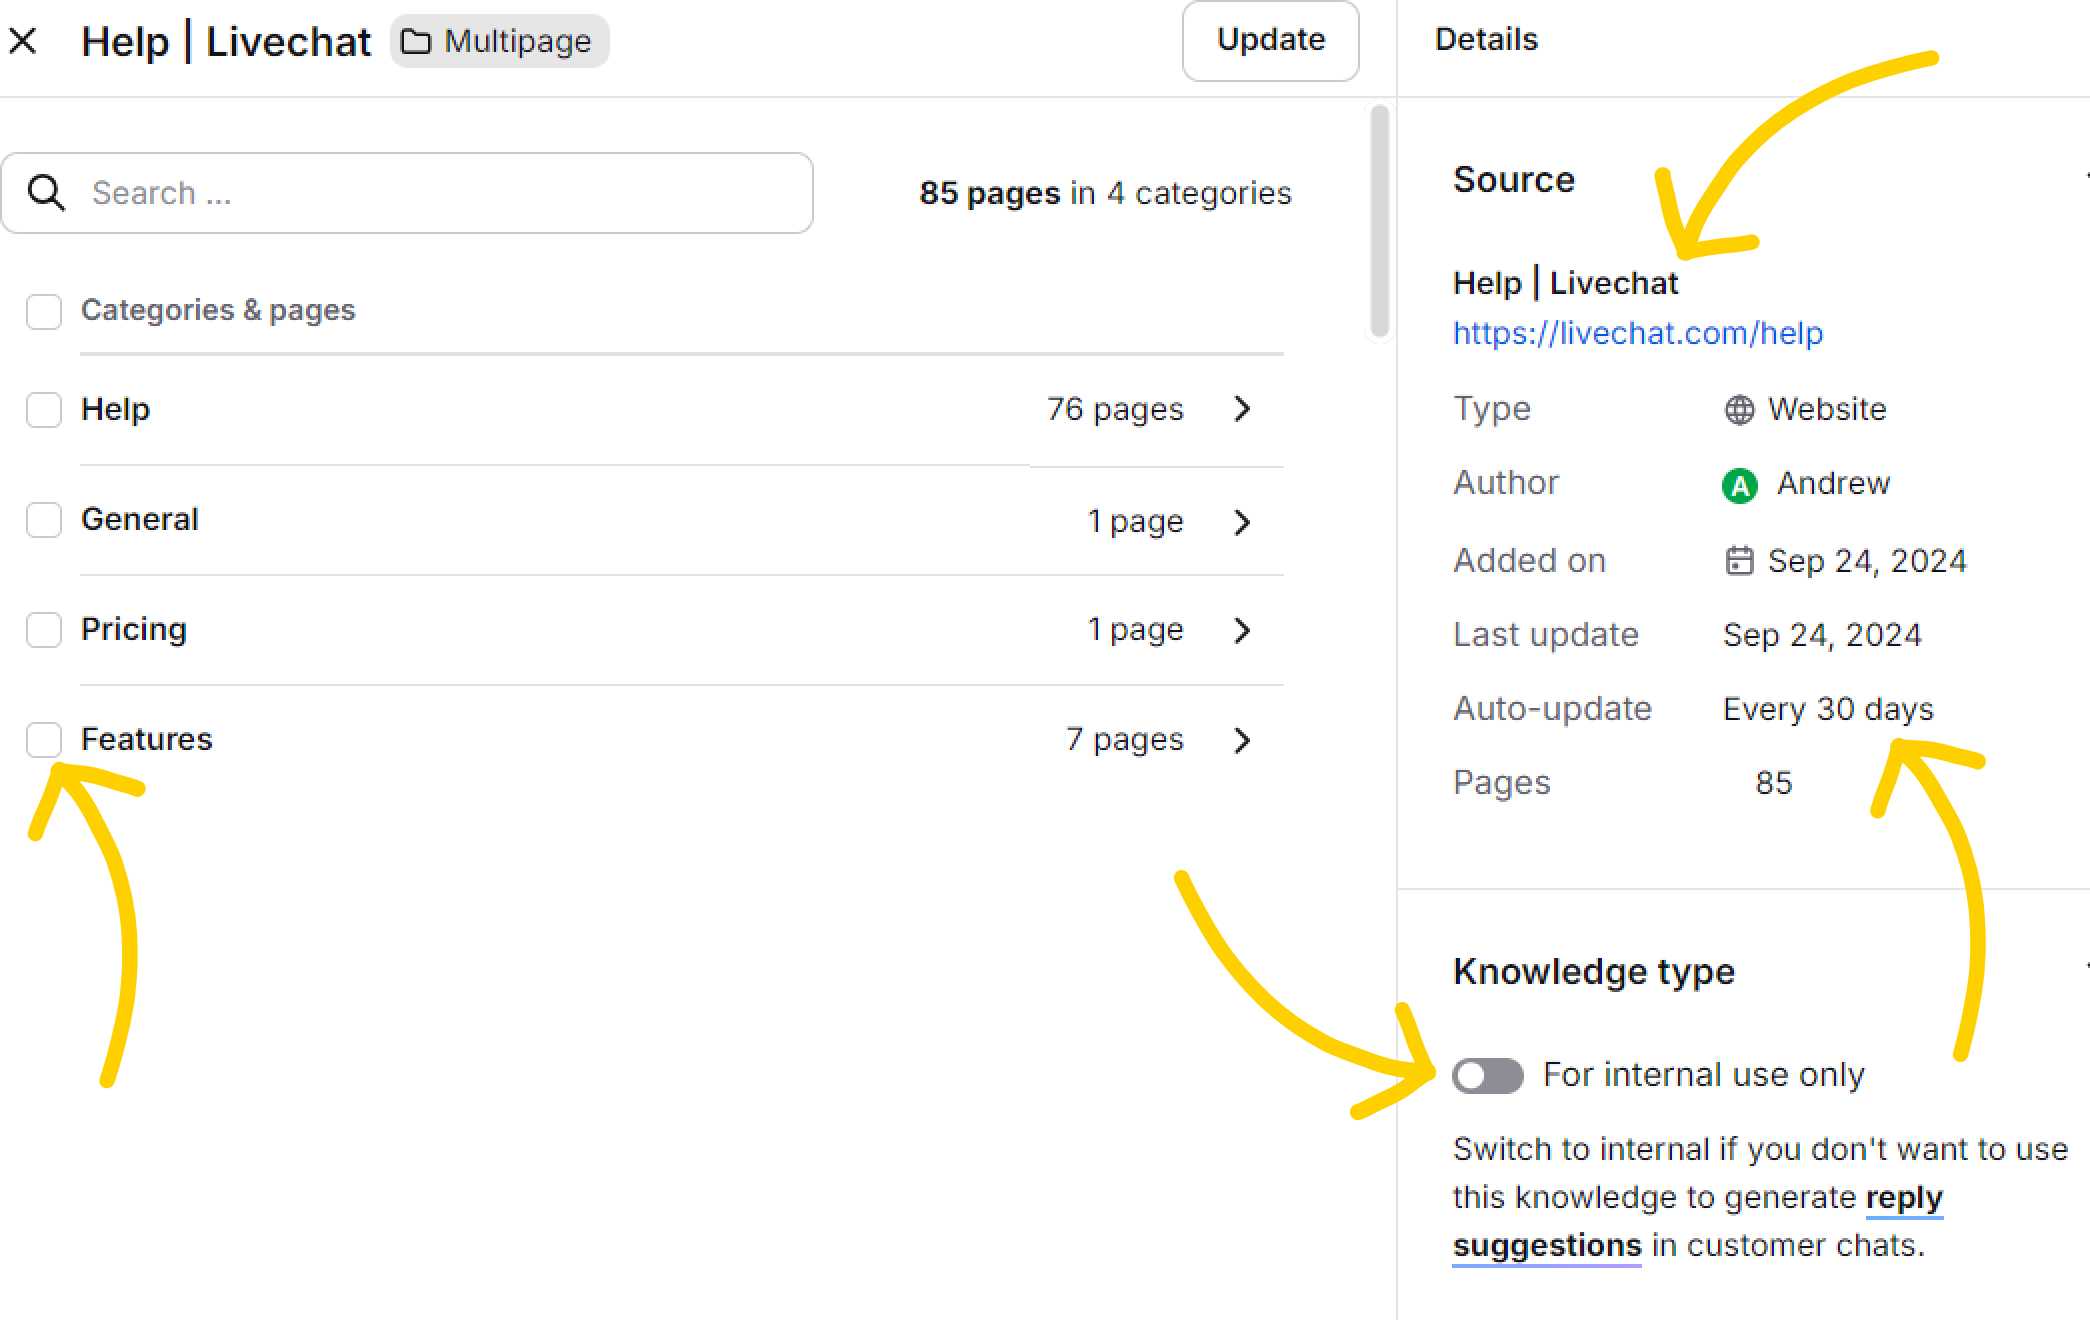Select all Categories & pages checkbox
This screenshot has width=2090, height=1320.
click(x=44, y=311)
